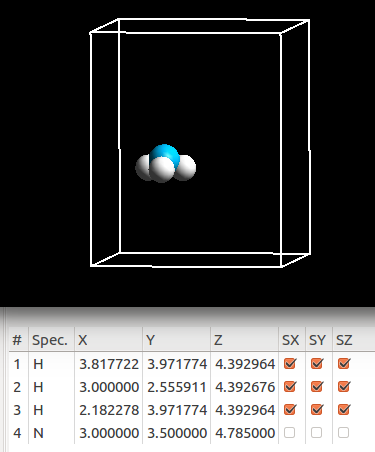Uncheck SY checkbox for atom 1
Viewport: 375px width, 452px height.
pyautogui.click(x=316, y=363)
